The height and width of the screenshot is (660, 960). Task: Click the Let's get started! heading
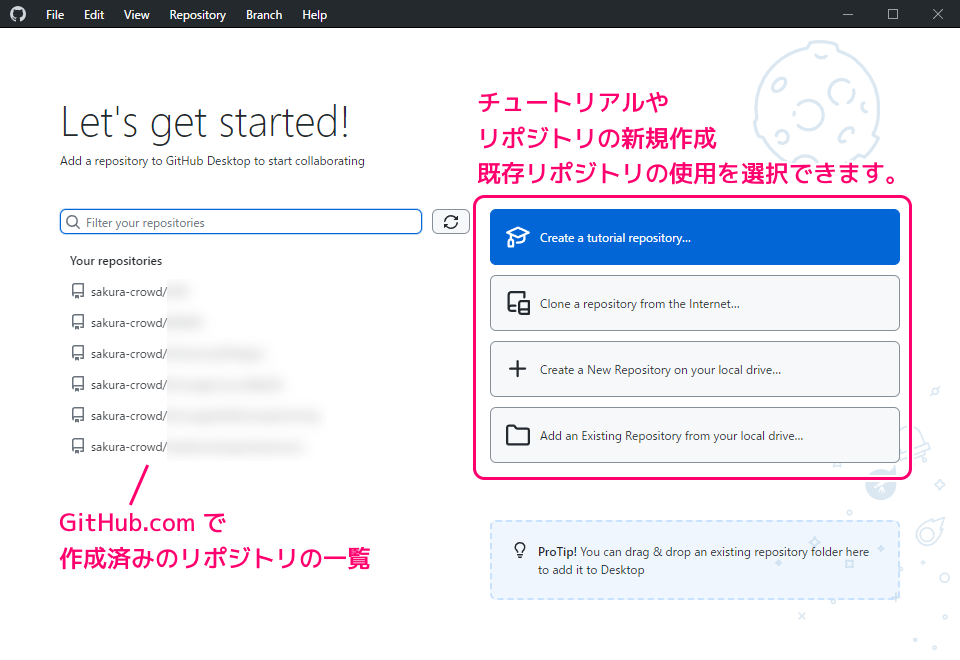[205, 123]
